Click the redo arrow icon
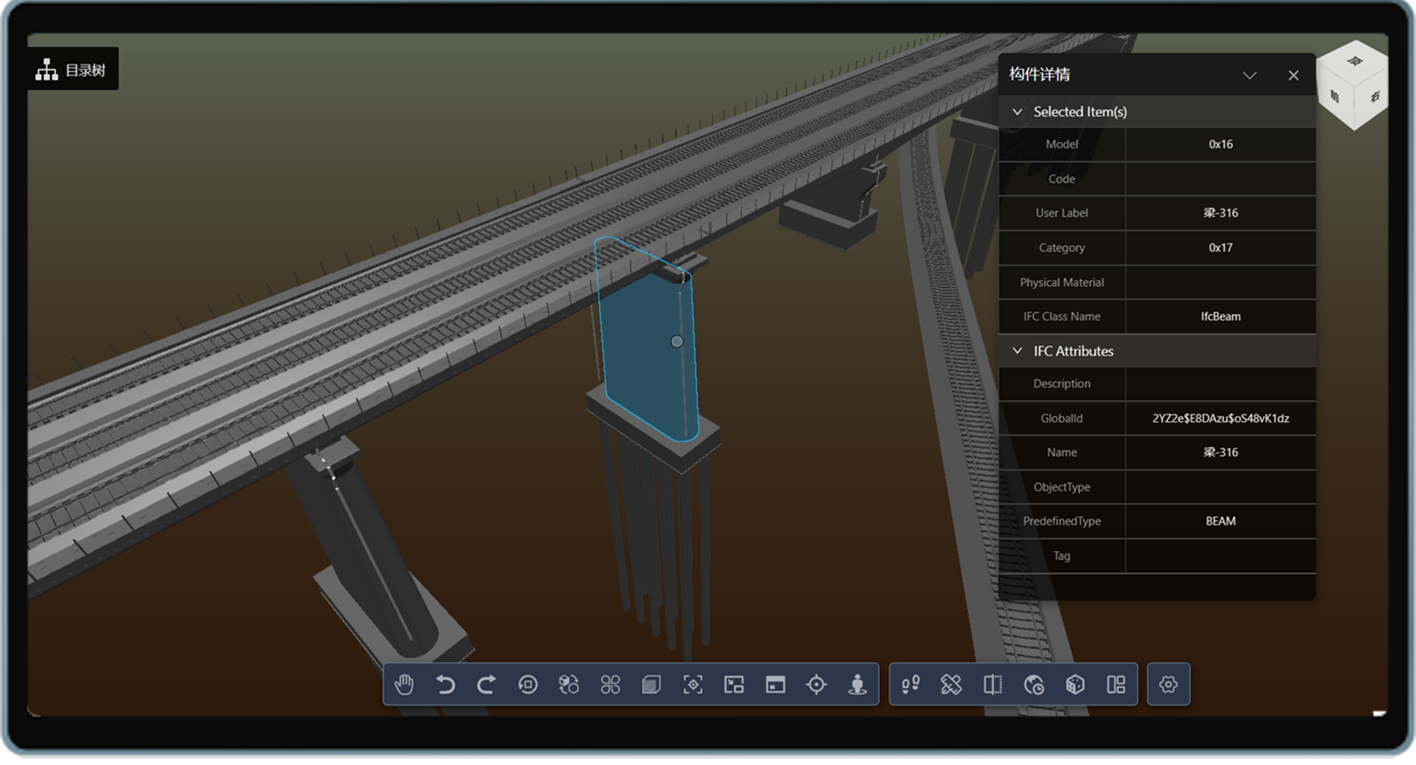1416x765 pixels. [x=486, y=685]
